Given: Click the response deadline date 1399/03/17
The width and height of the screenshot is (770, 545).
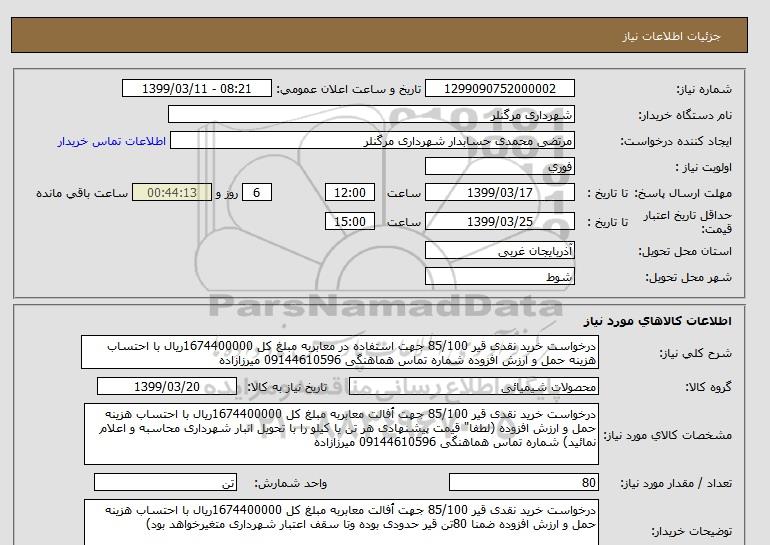Looking at the screenshot, I should (499, 192).
